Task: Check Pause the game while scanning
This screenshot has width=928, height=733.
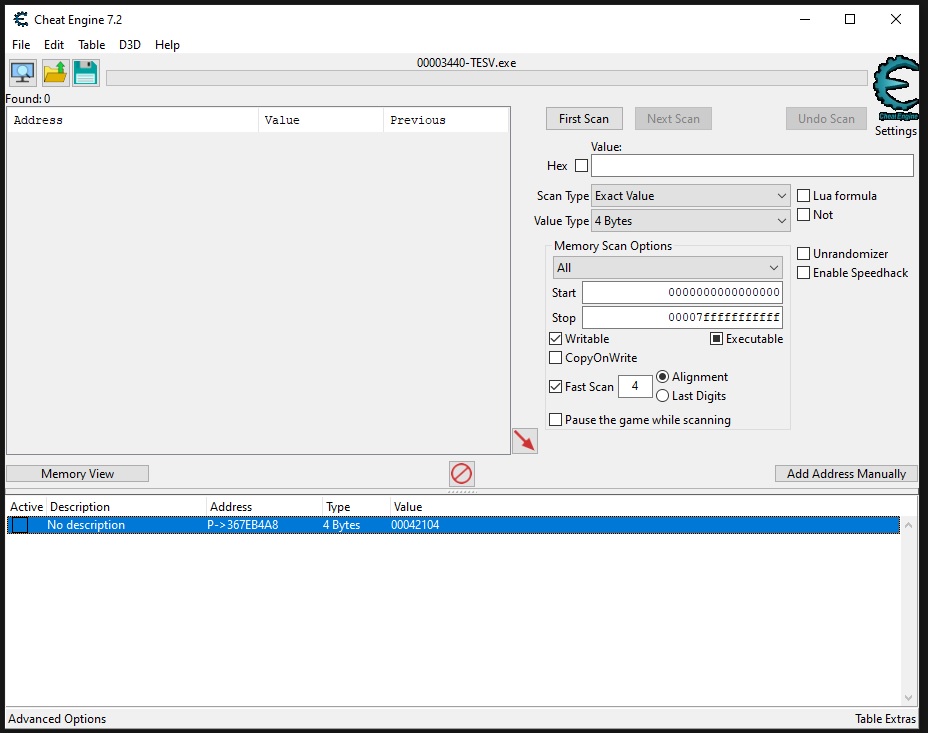Action: click(x=555, y=419)
